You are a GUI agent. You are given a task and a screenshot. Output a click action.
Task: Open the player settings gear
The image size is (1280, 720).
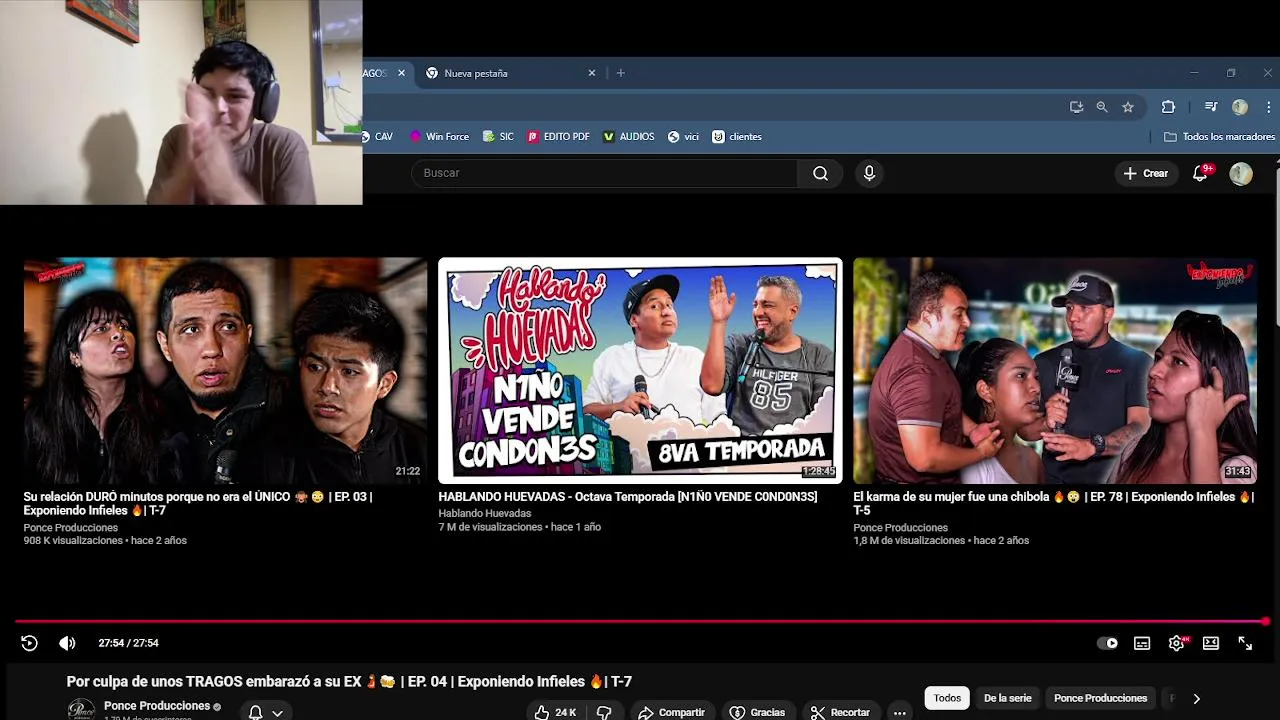1177,643
